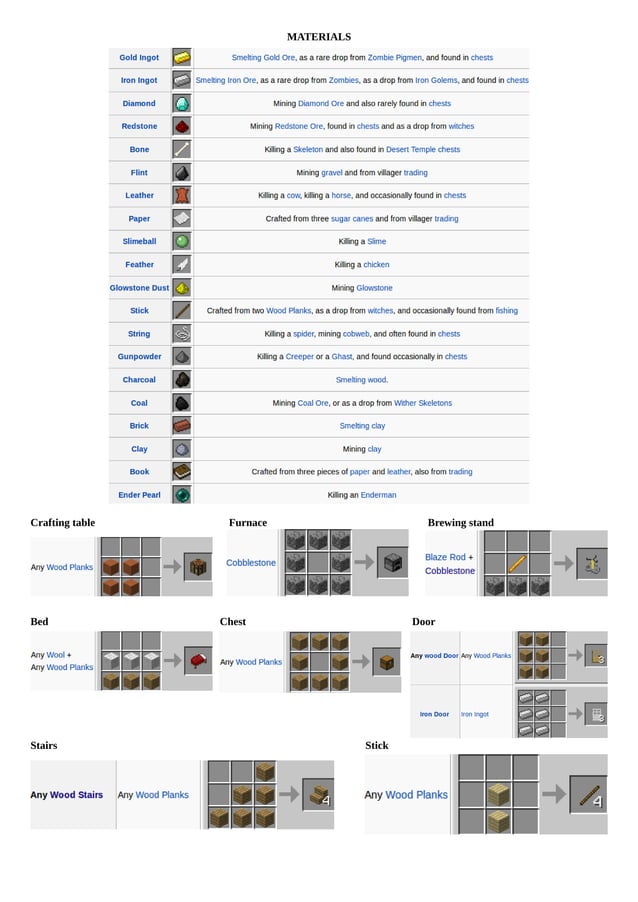Click the Clay item icon
The height and width of the screenshot is (902, 638).
[x=182, y=449]
